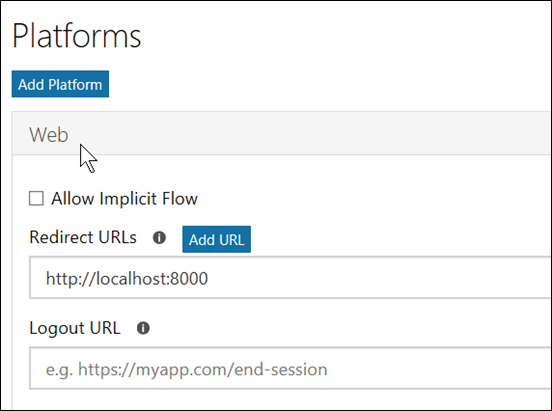Image resolution: width=552 pixels, height=411 pixels.
Task: Click the Platforms section heading
Action: 76,36
